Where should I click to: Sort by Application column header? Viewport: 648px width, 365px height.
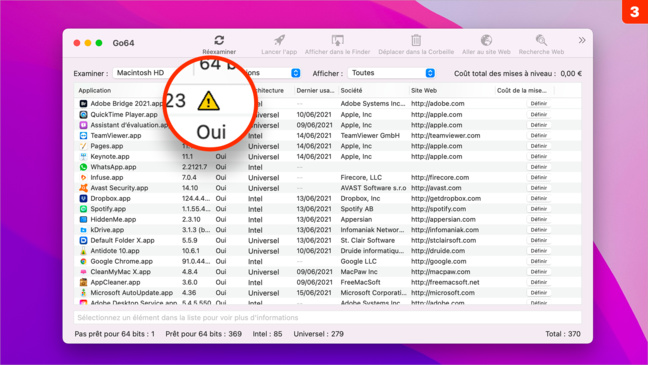coord(95,90)
